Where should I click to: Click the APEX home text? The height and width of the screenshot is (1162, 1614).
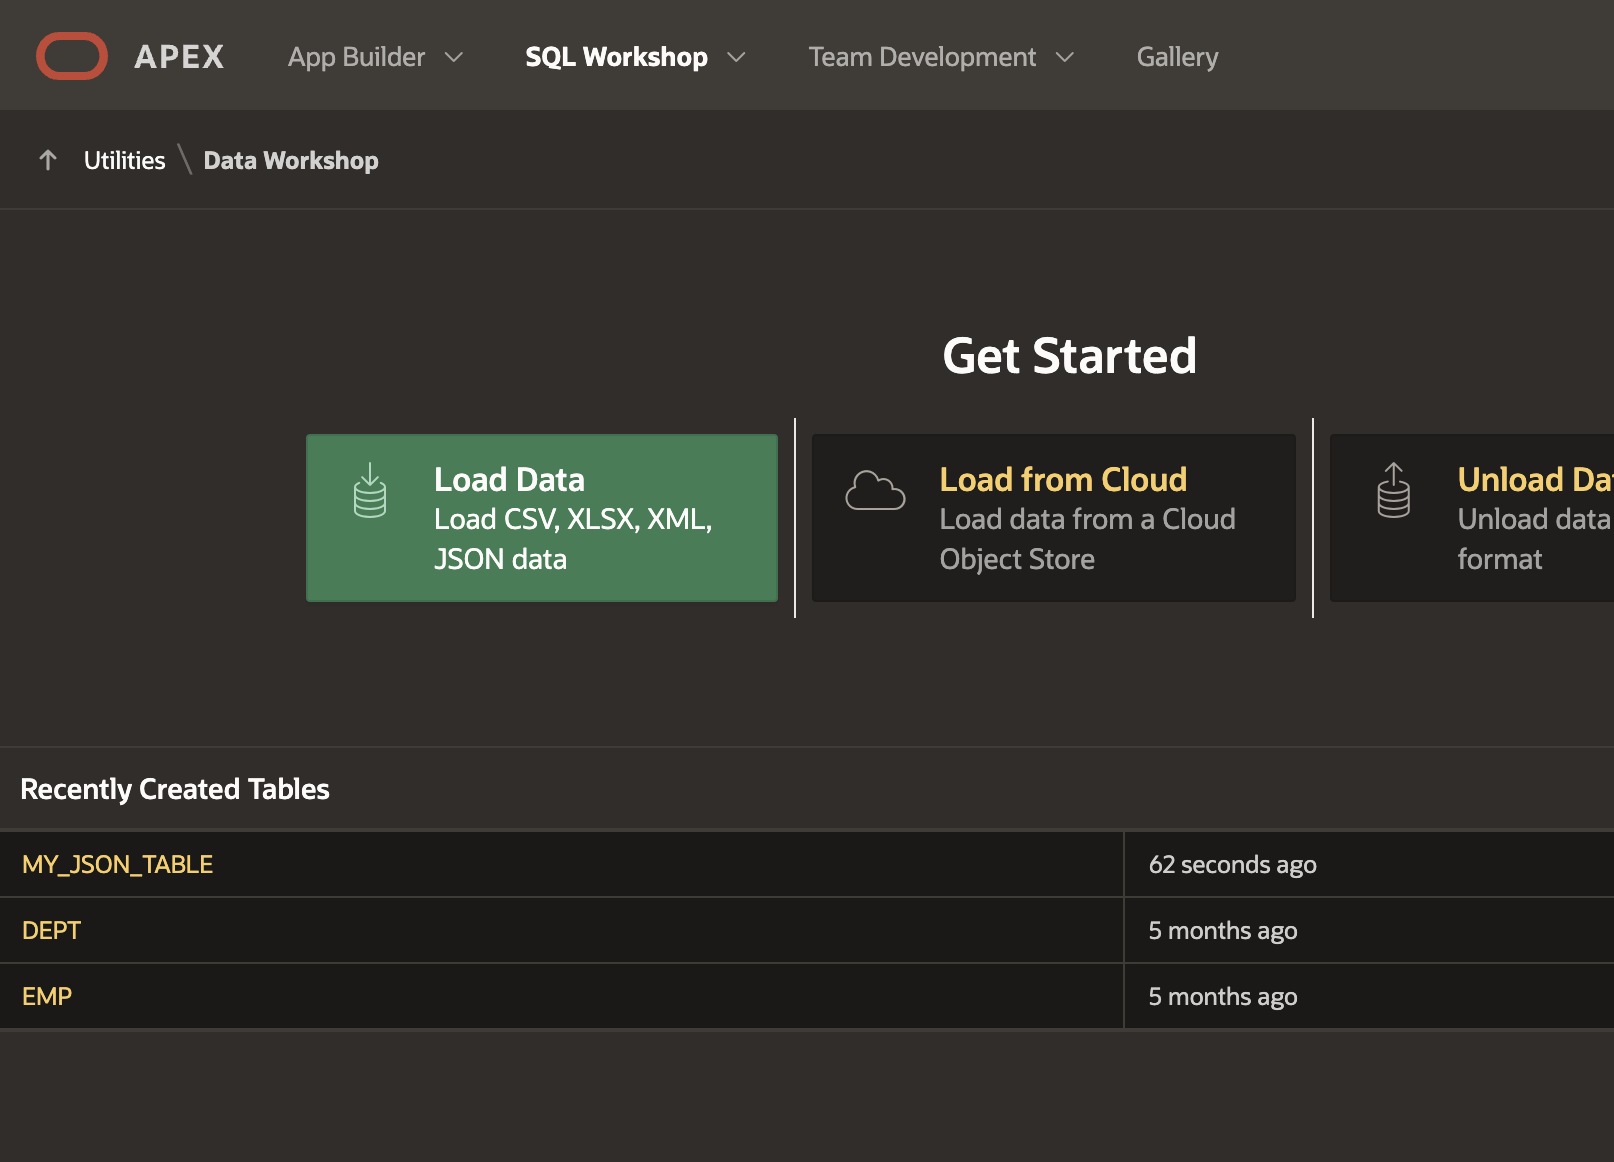(179, 57)
